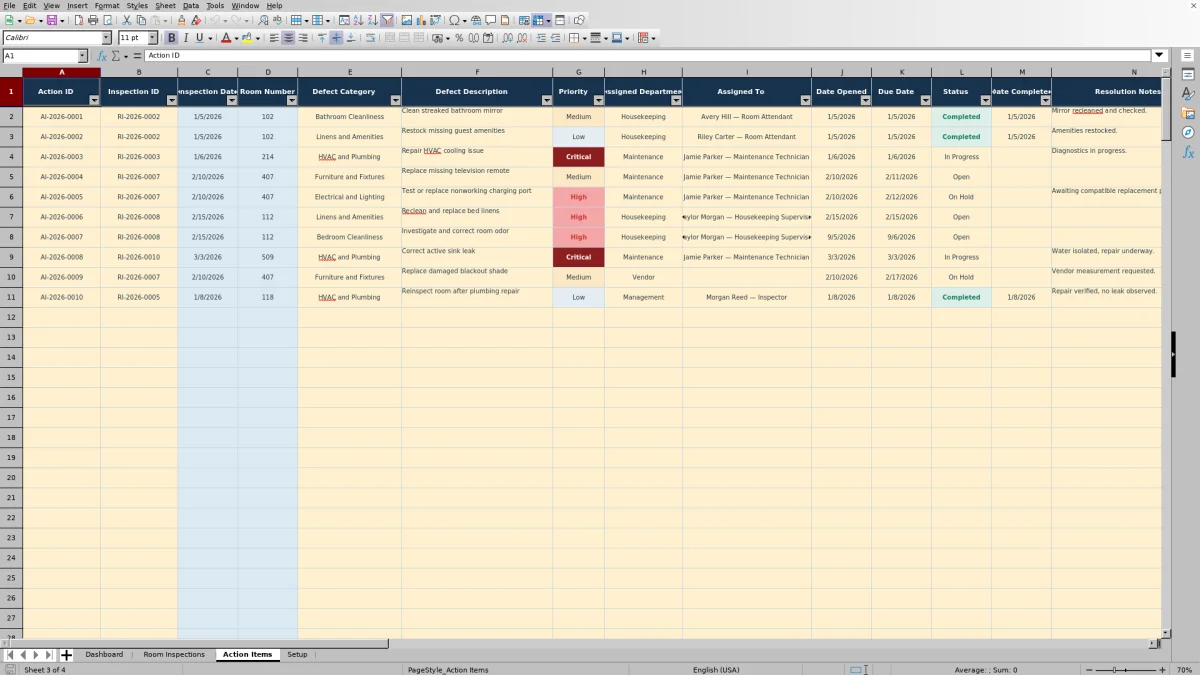Open the sidebar Functions fx icon

(1188, 152)
